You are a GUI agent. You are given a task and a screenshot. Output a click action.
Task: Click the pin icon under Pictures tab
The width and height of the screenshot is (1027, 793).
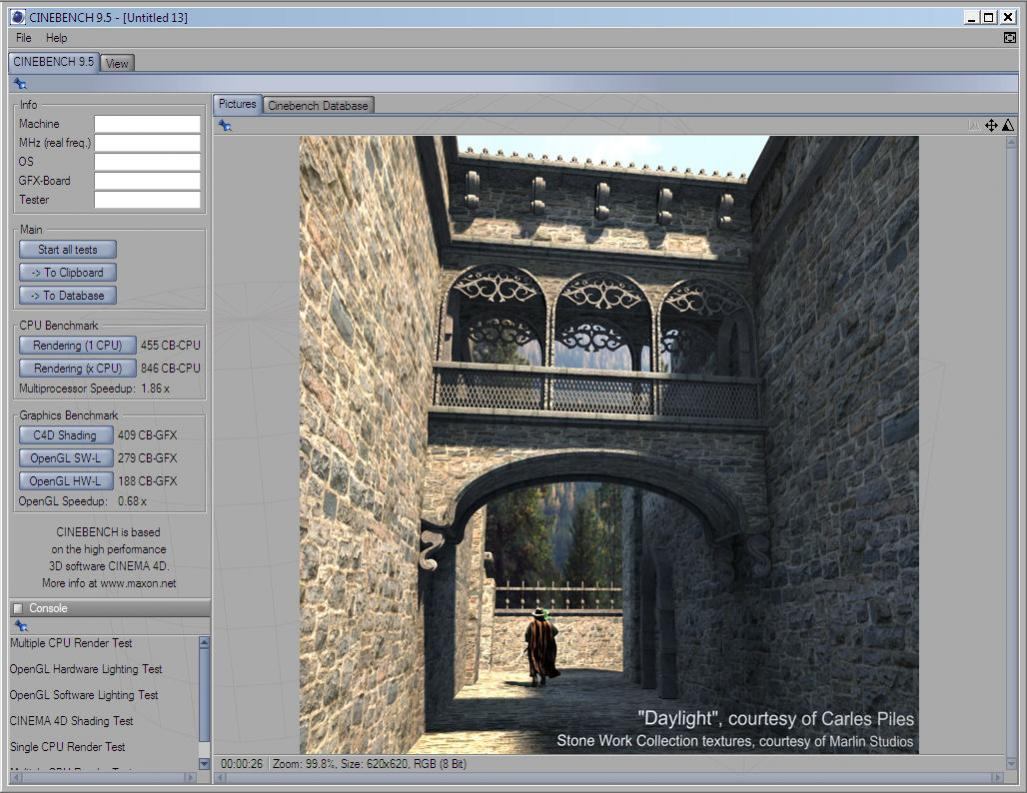225,126
